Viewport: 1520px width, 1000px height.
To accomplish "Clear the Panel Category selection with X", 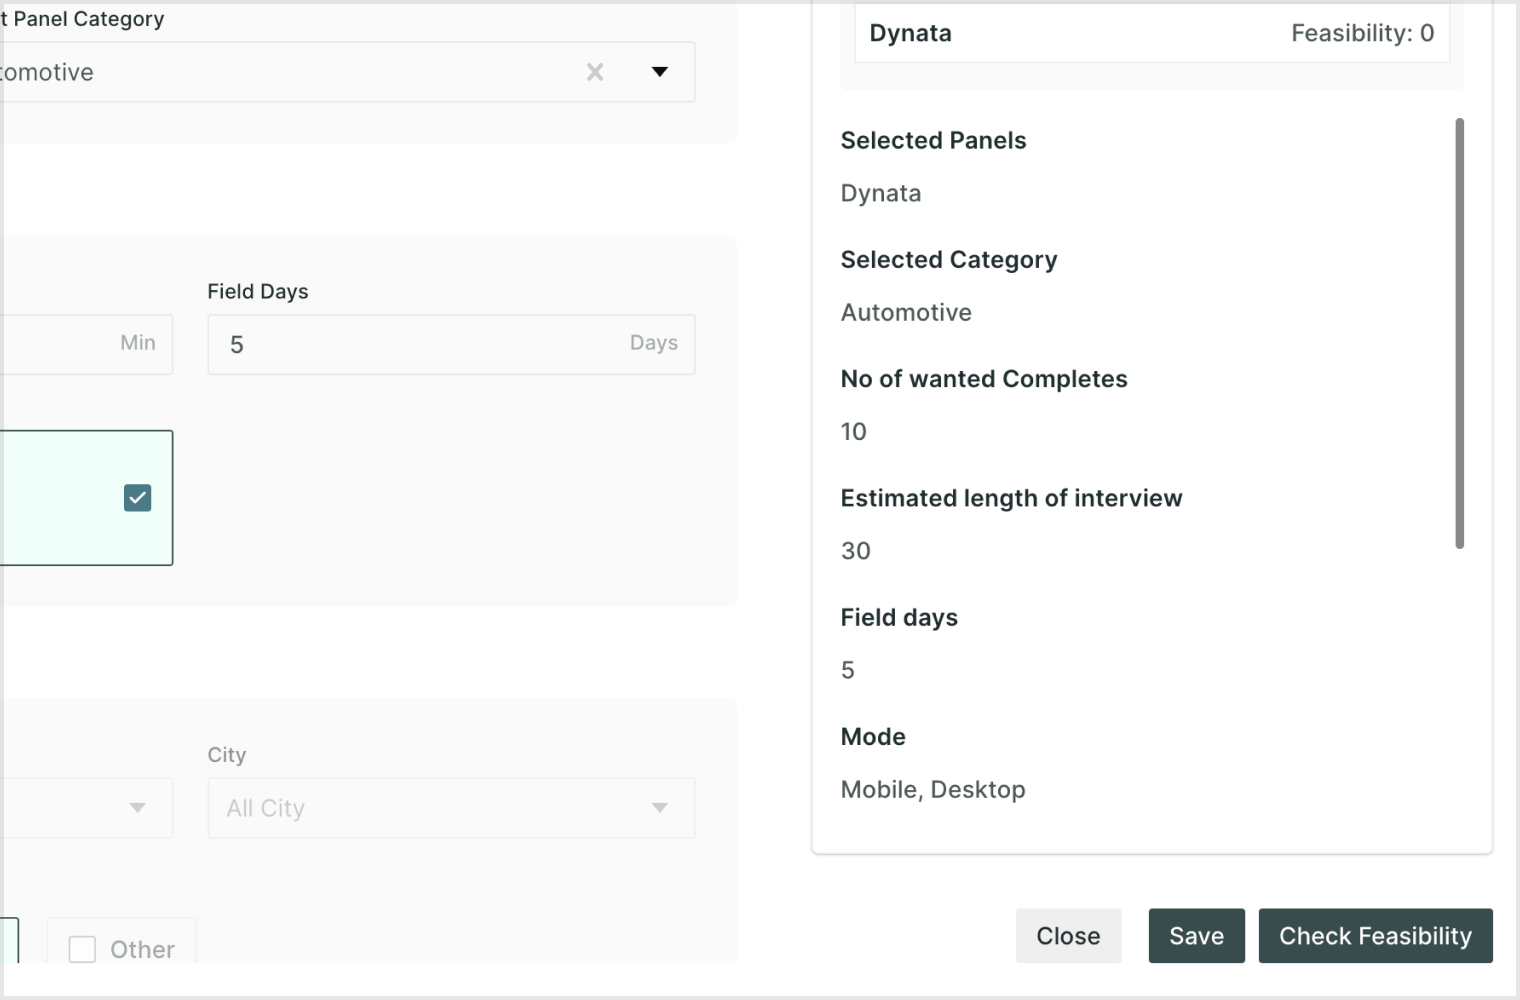I will (595, 72).
